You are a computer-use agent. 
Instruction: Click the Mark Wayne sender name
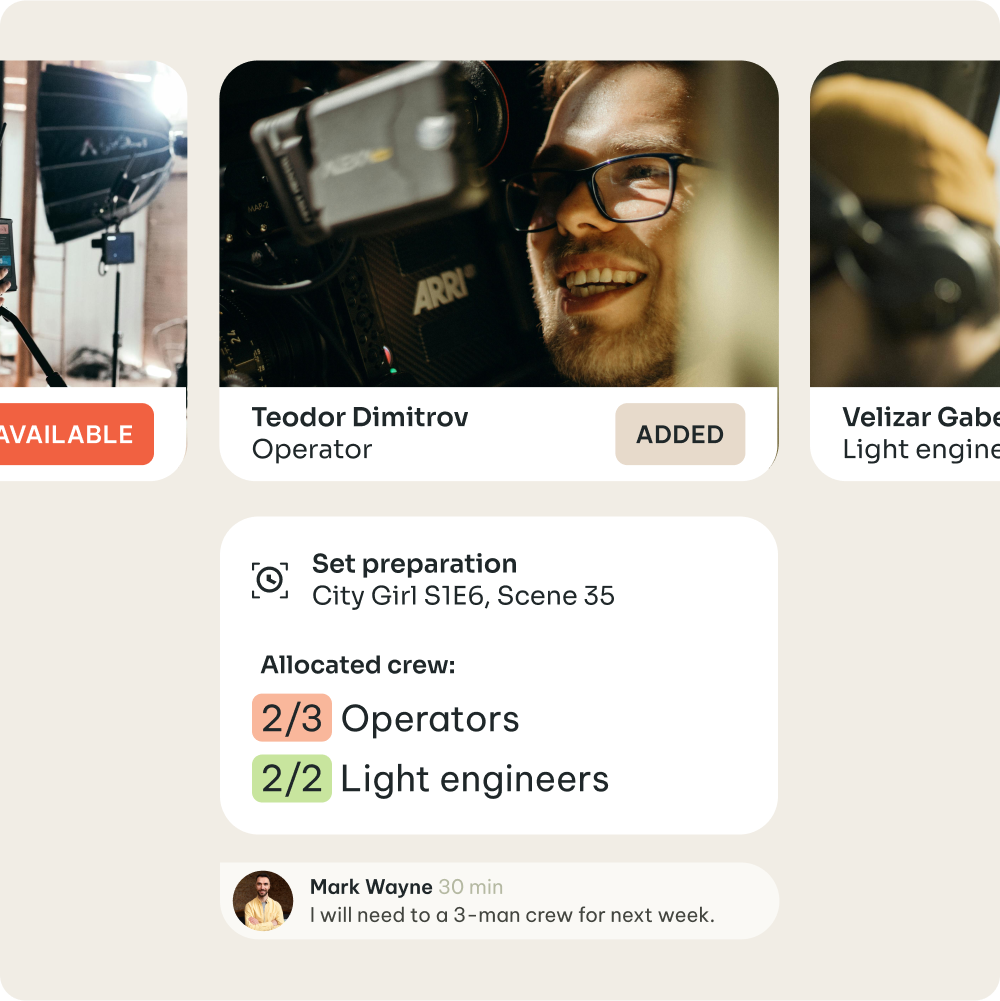(371, 887)
